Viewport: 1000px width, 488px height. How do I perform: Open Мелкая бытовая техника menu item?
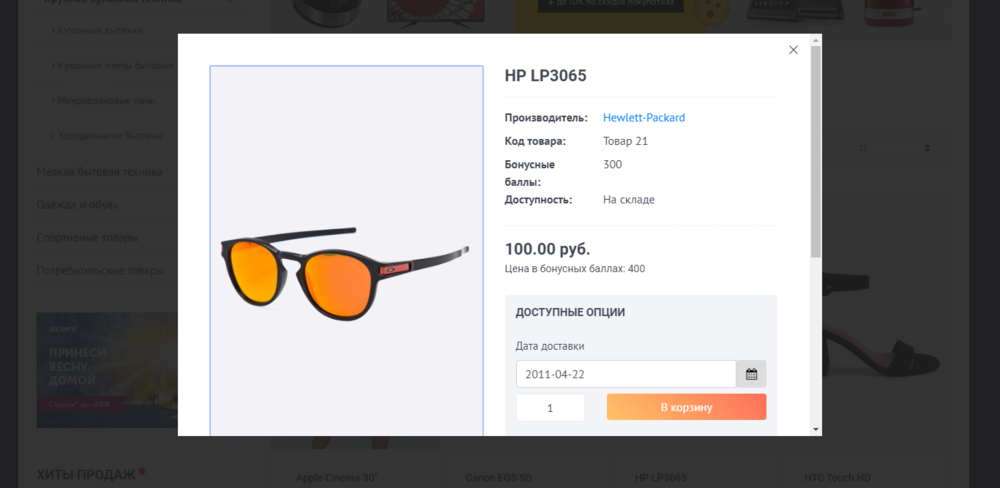[99, 172]
